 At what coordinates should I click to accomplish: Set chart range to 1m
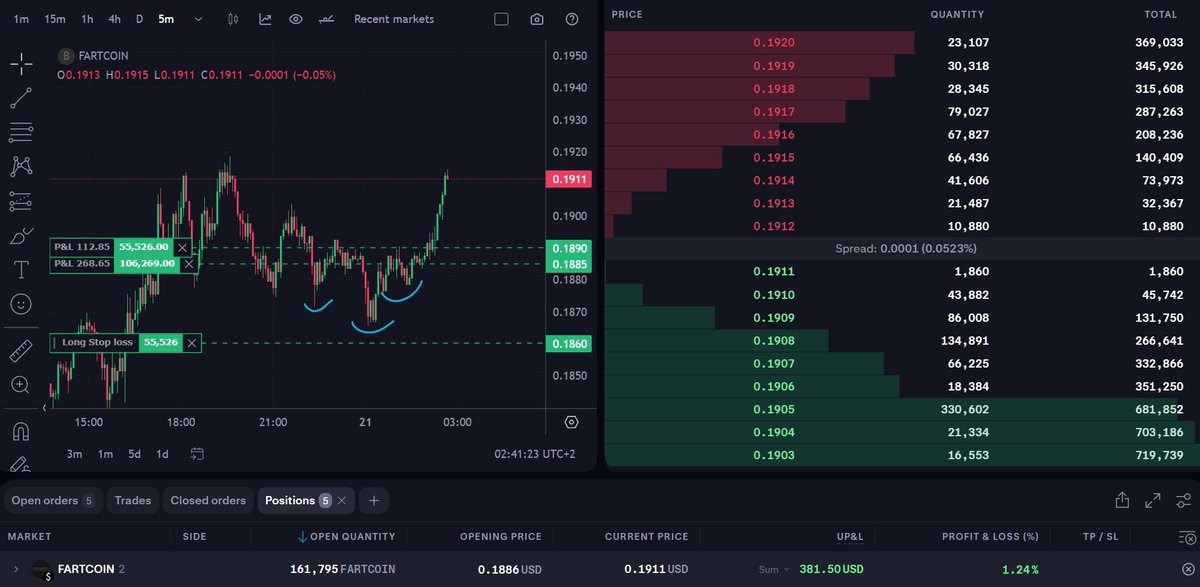coord(105,454)
